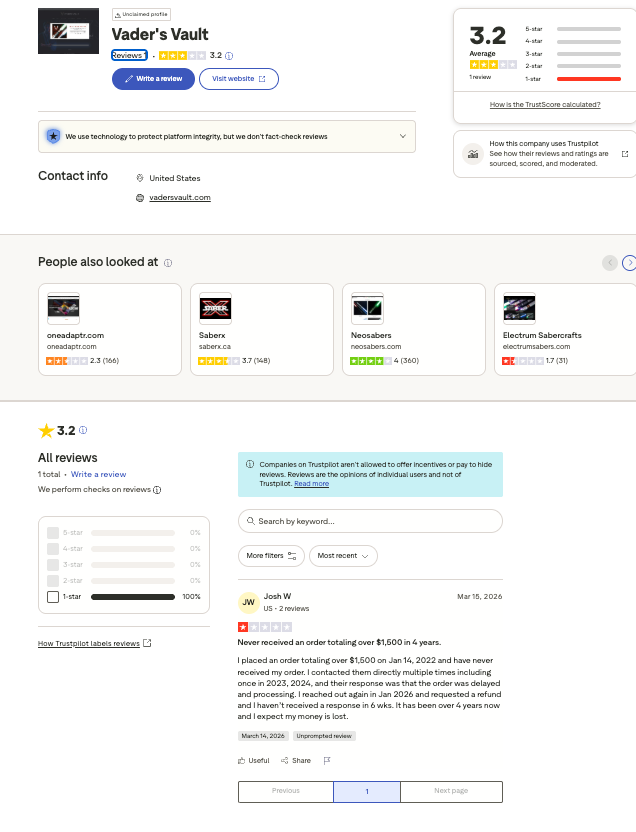The width and height of the screenshot is (636, 832).
Task: Open the vadersvault.com link
Action: click(180, 197)
